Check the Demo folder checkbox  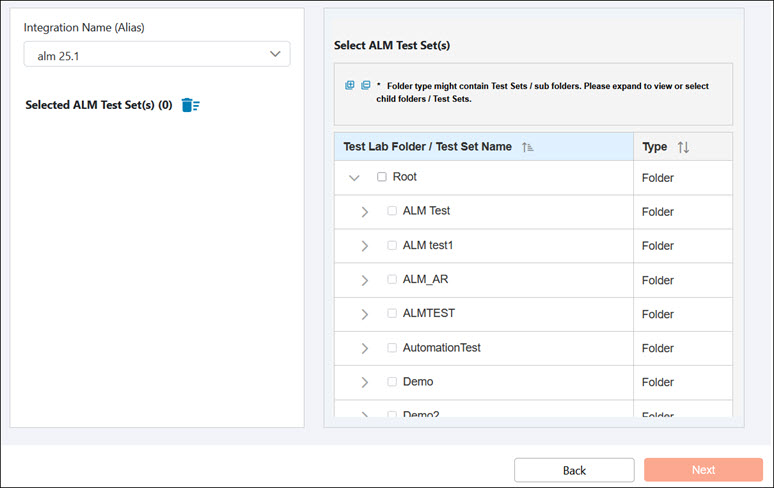click(392, 382)
